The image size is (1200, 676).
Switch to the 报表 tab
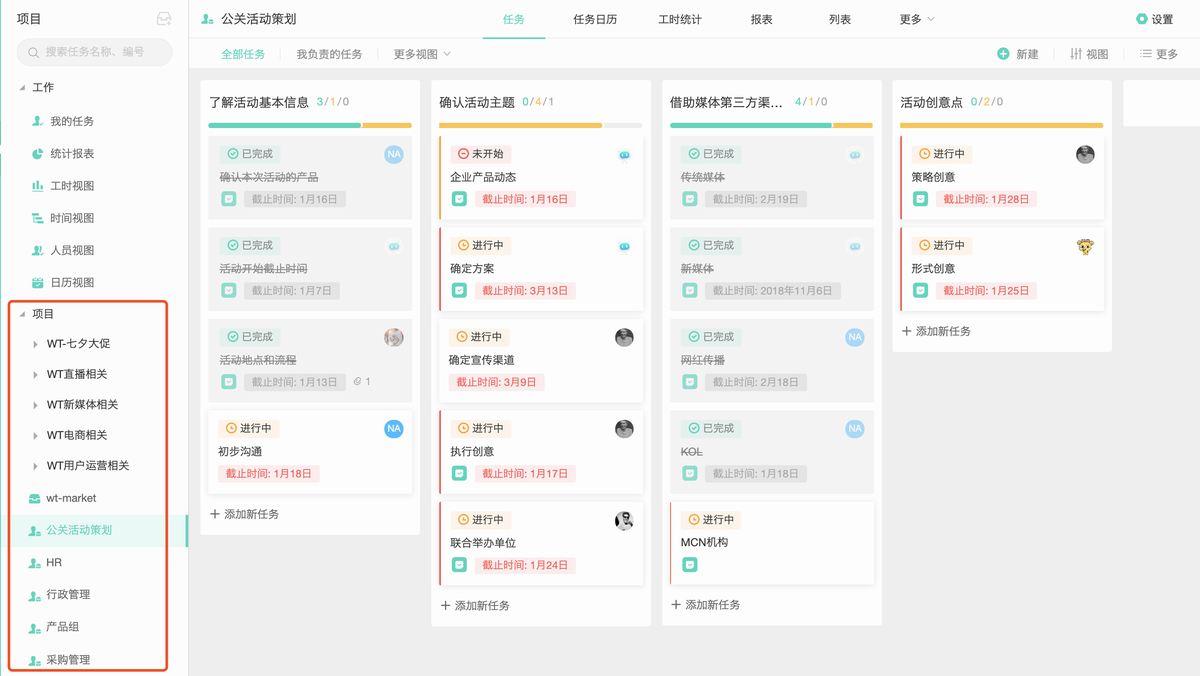[762, 19]
